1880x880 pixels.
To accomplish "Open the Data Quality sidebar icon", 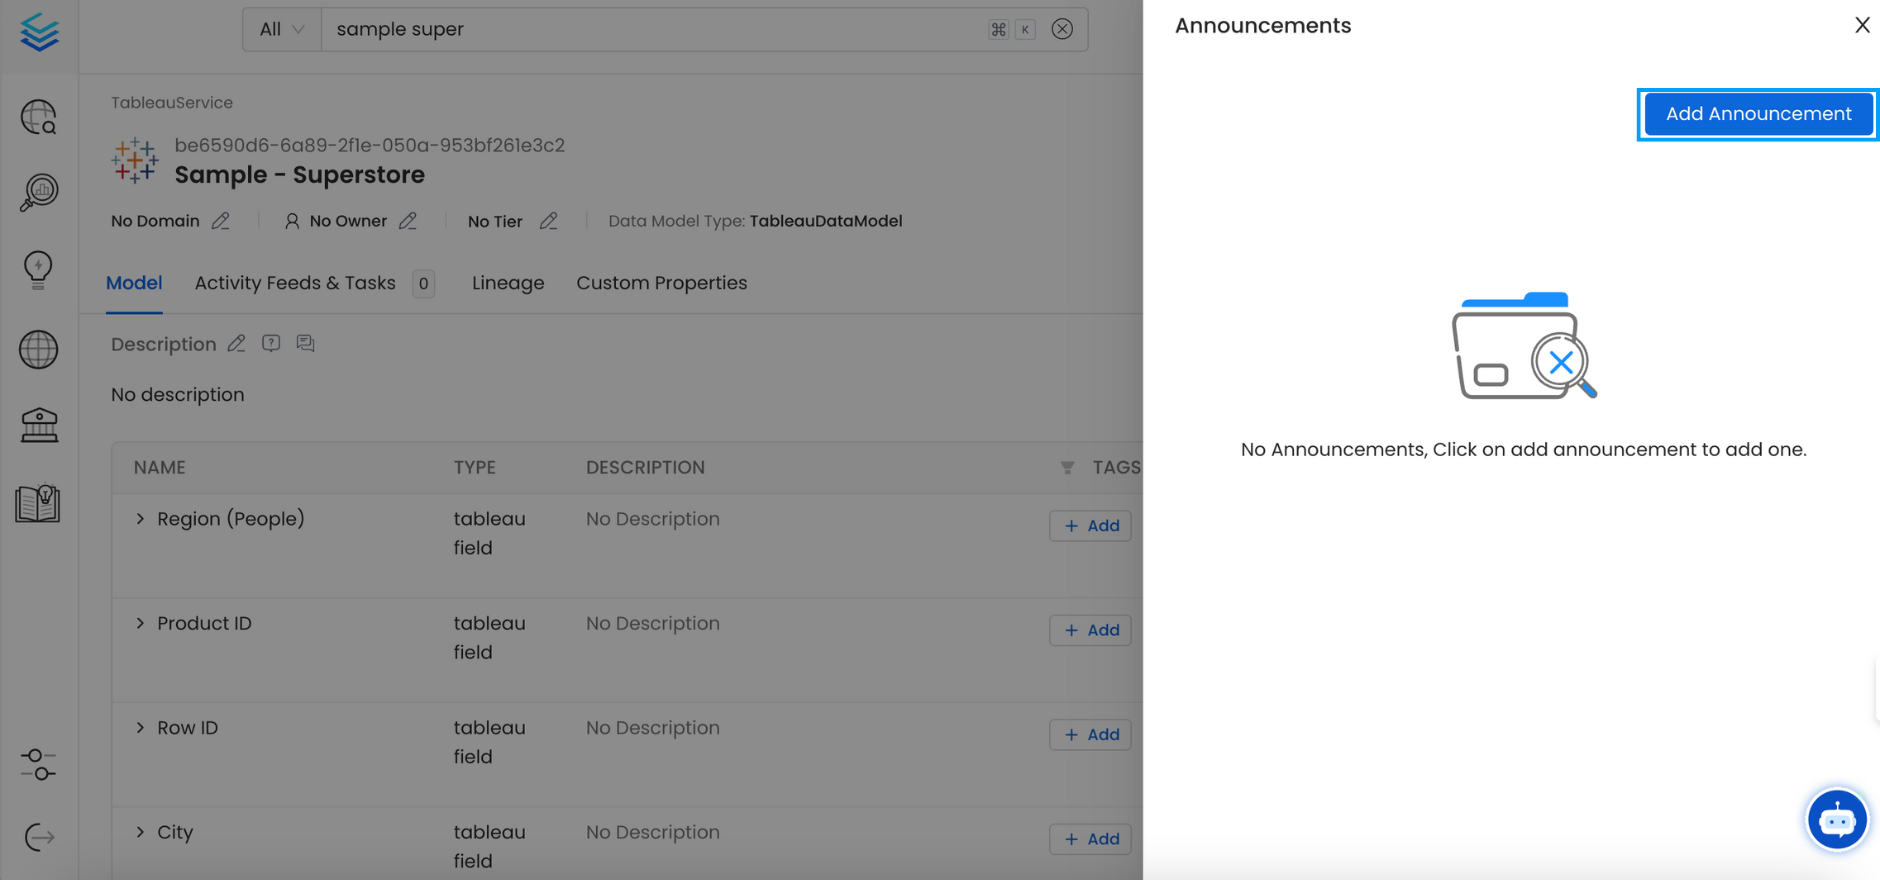I will (39, 192).
